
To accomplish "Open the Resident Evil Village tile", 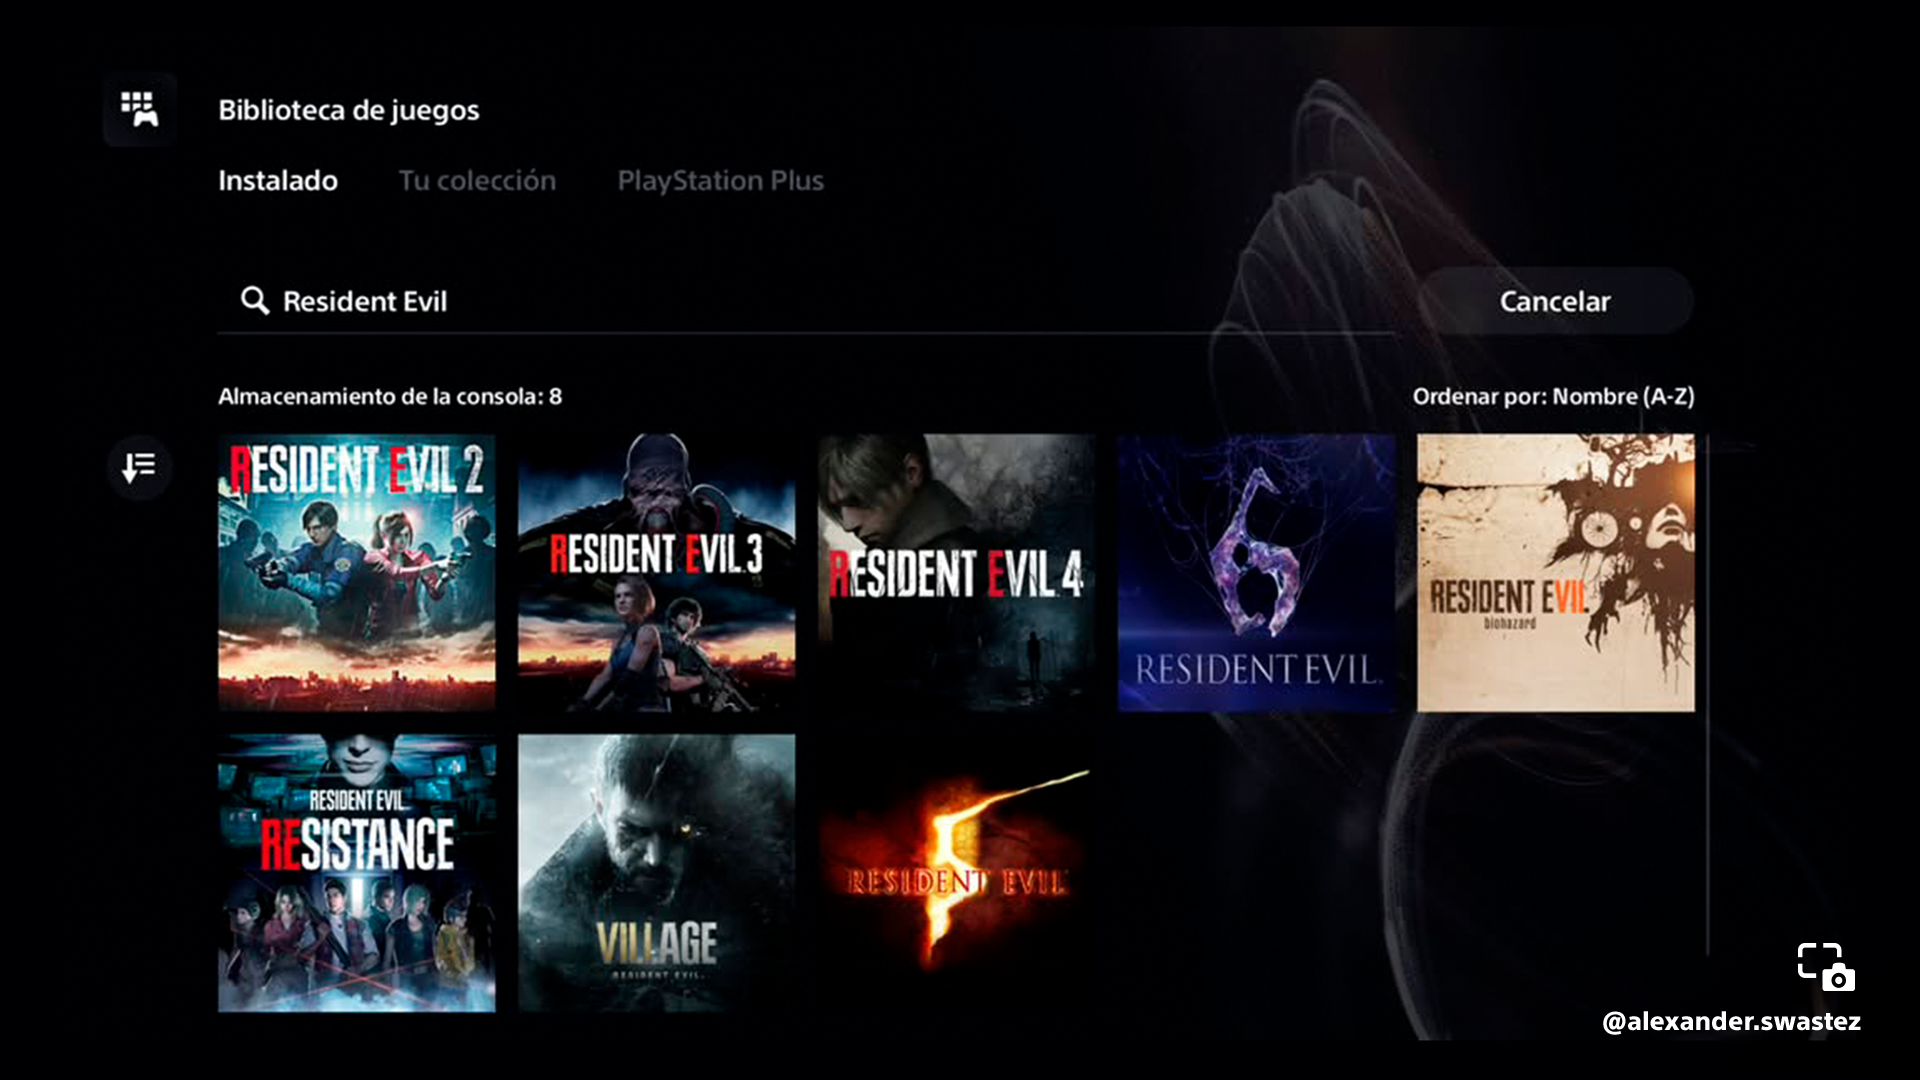I will coord(656,873).
